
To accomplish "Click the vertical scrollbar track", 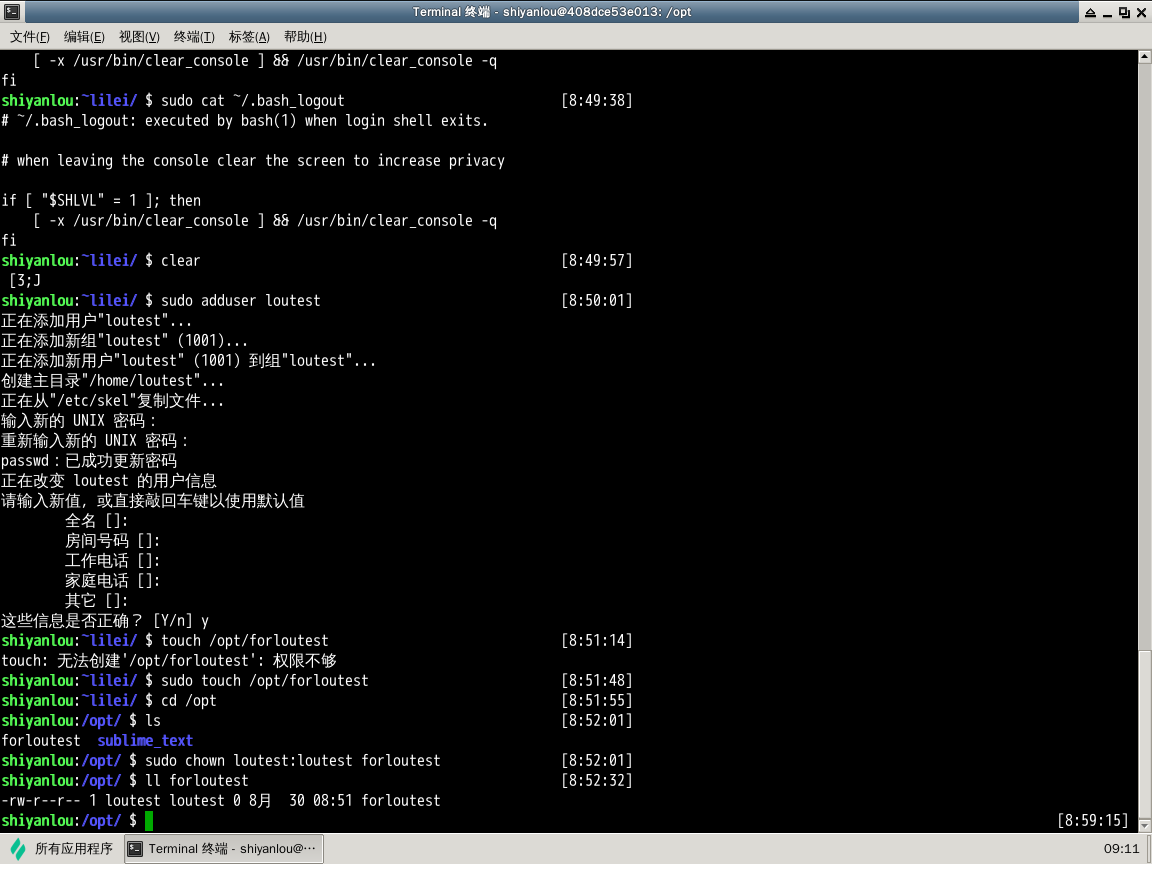I will tap(1145, 353).
